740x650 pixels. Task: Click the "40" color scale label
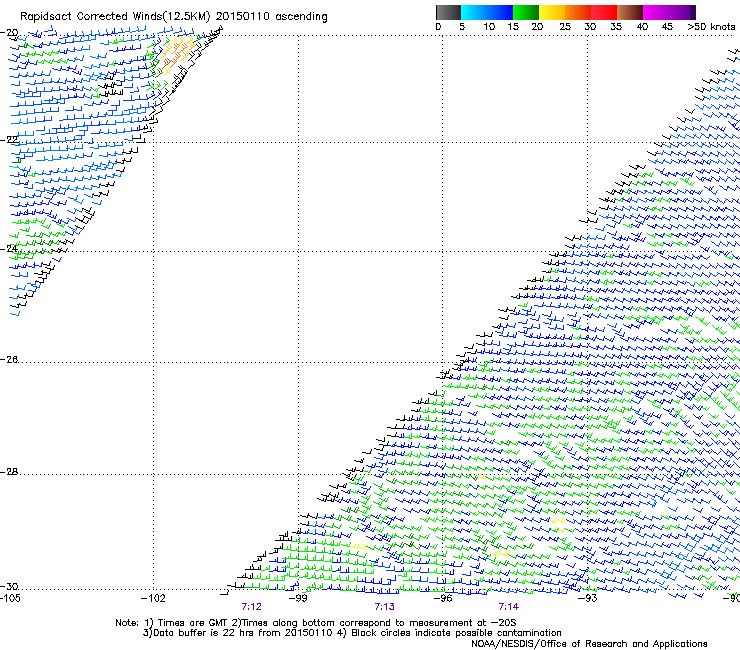642,27
